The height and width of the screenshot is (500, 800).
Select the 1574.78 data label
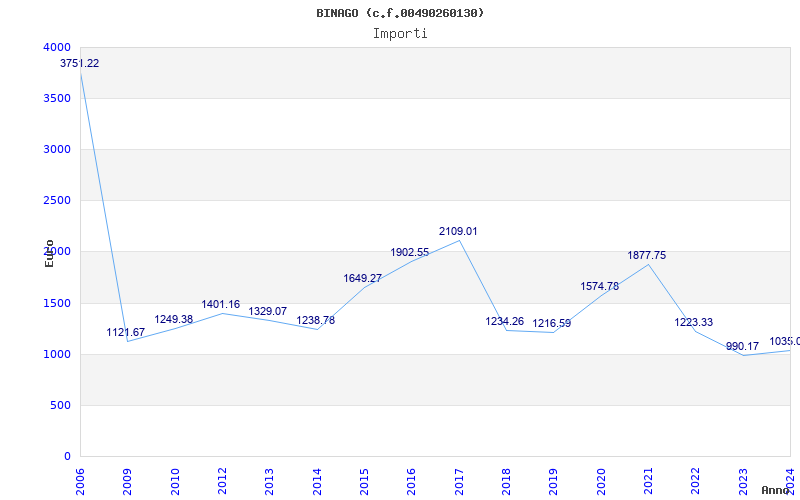599,287
